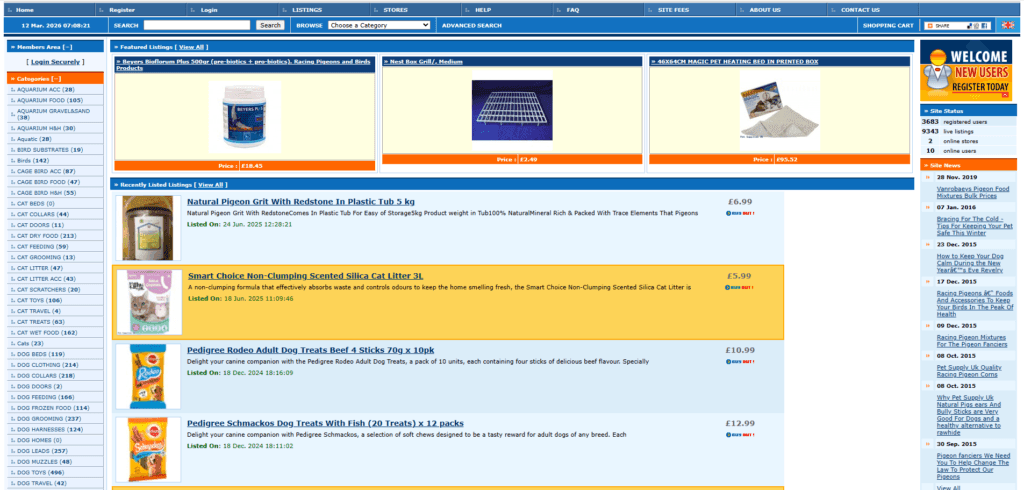Screen dimensions: 1024x490
Task: Click the search input field
Action: tap(197, 25)
